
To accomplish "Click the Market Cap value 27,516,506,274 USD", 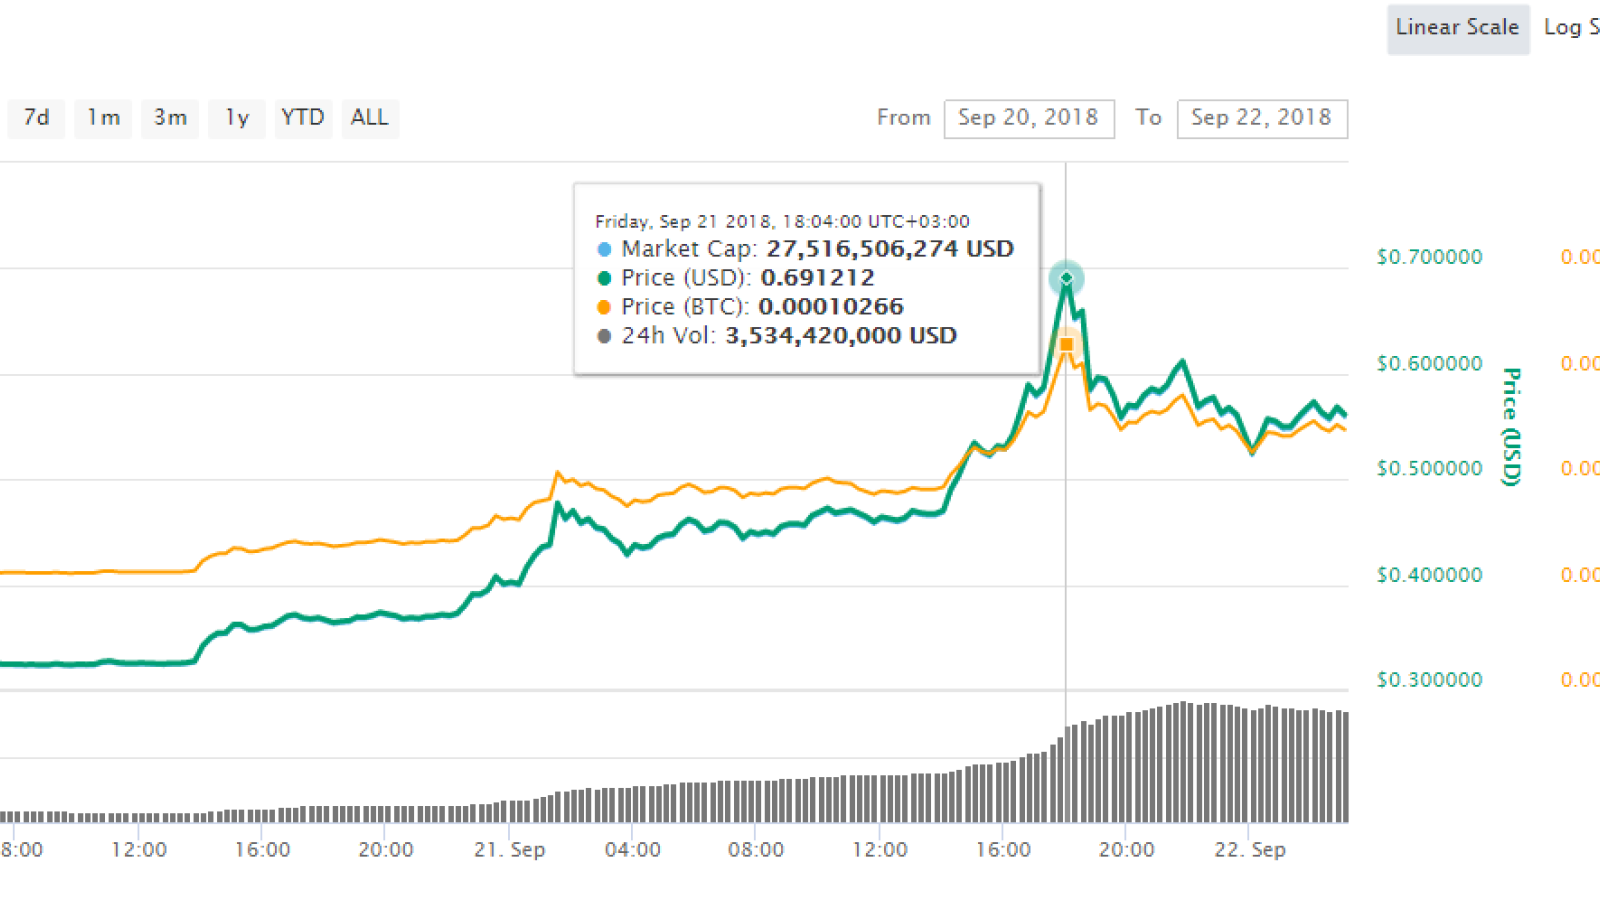I will (890, 249).
